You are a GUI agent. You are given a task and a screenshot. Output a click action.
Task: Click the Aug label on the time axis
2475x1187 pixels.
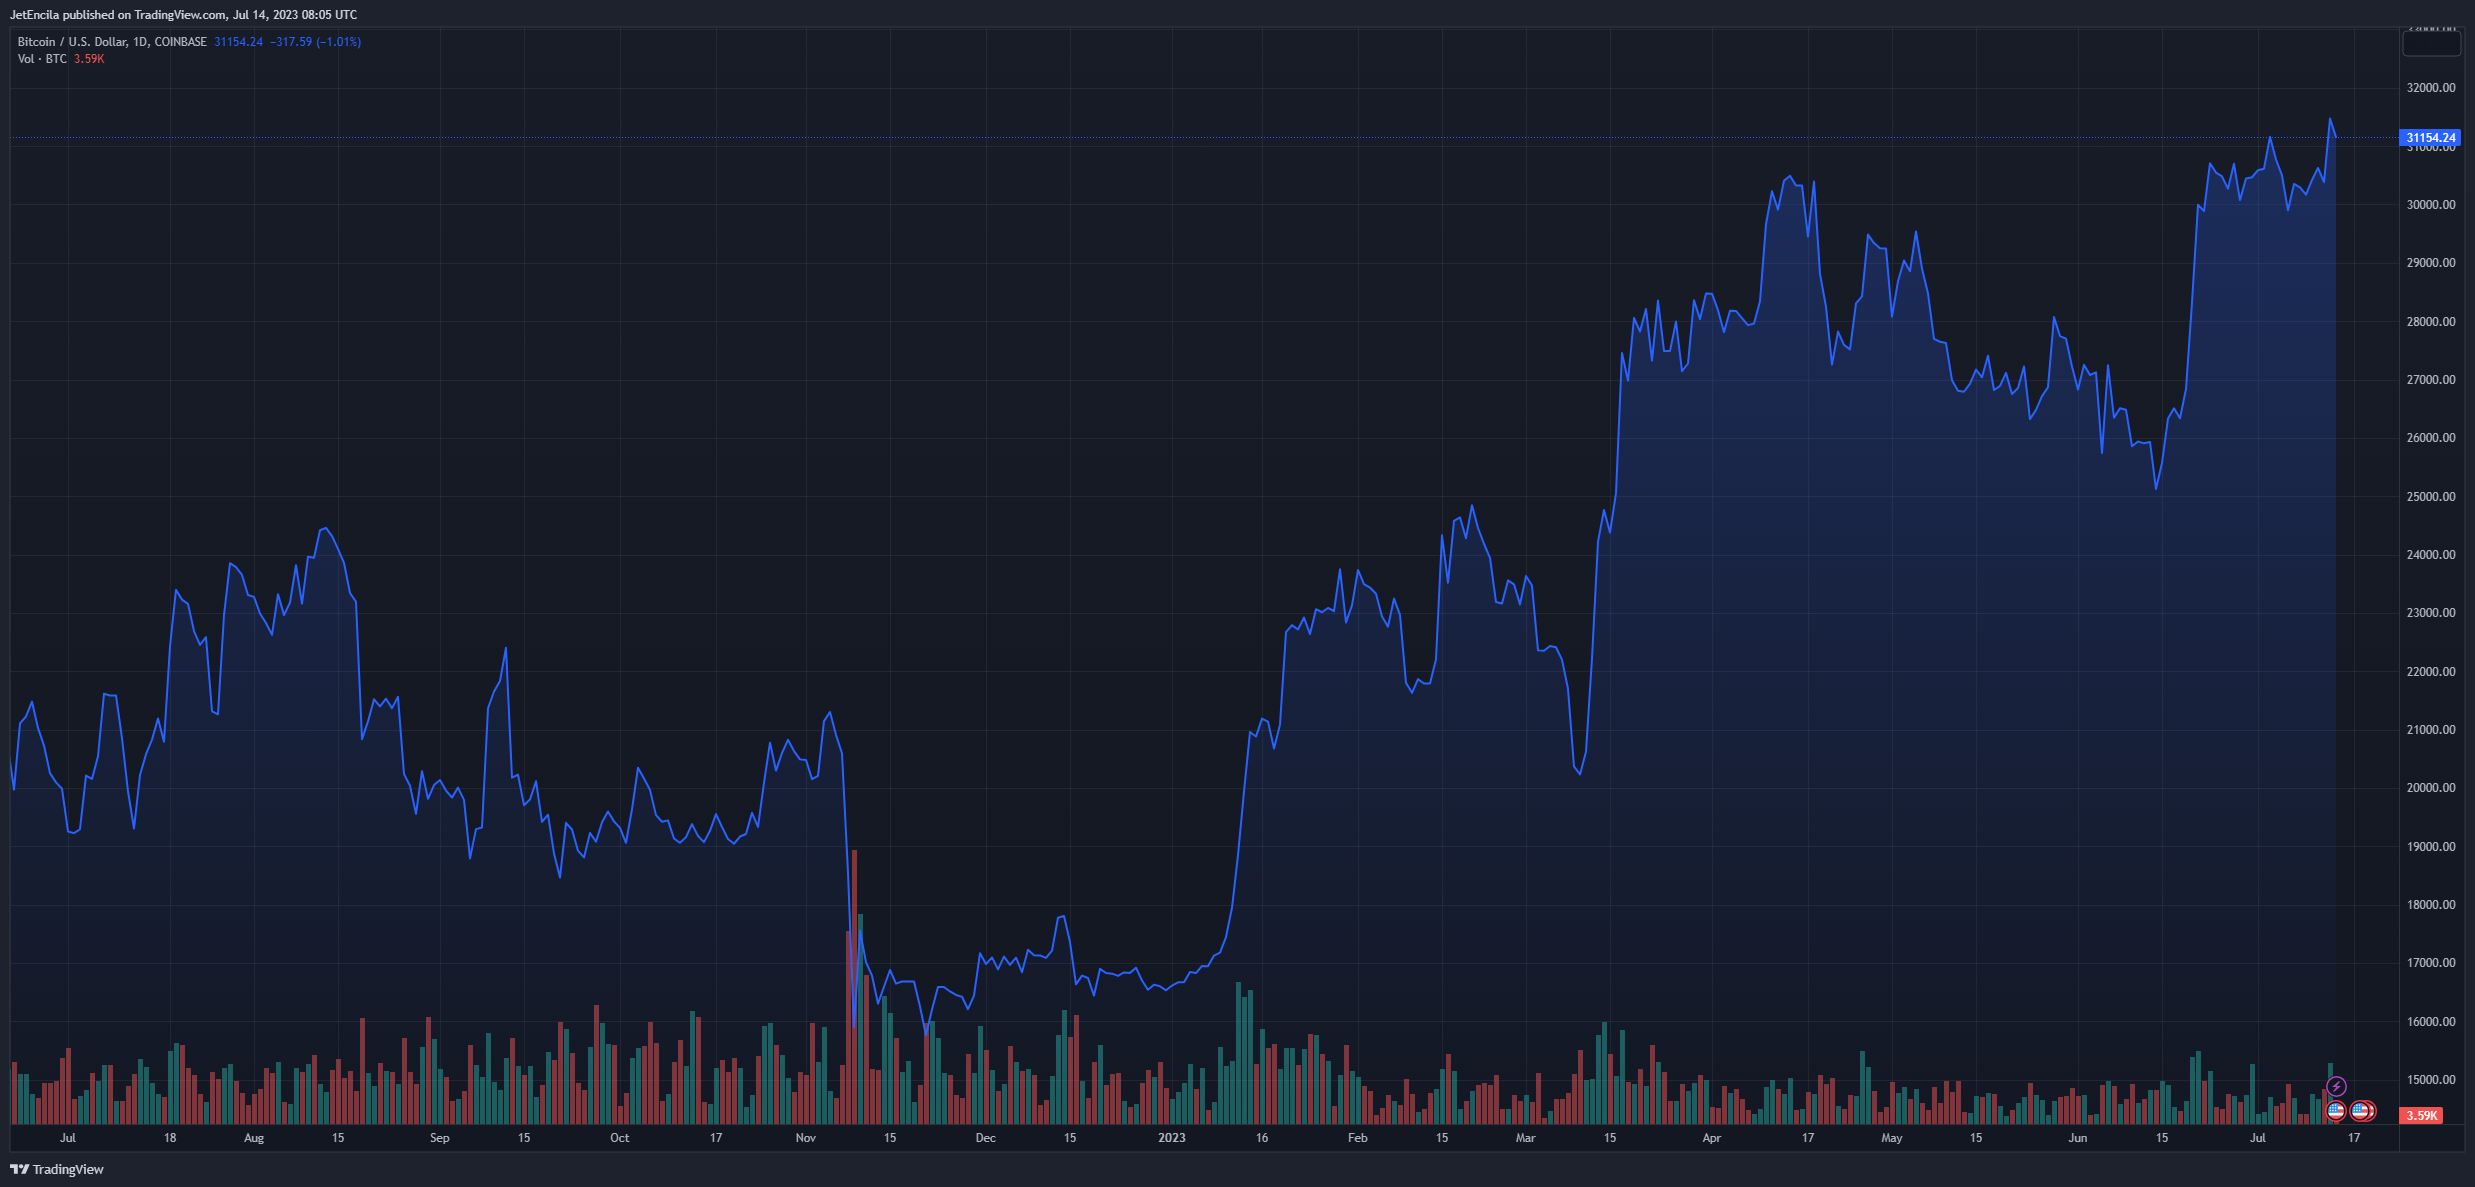[x=254, y=1138]
